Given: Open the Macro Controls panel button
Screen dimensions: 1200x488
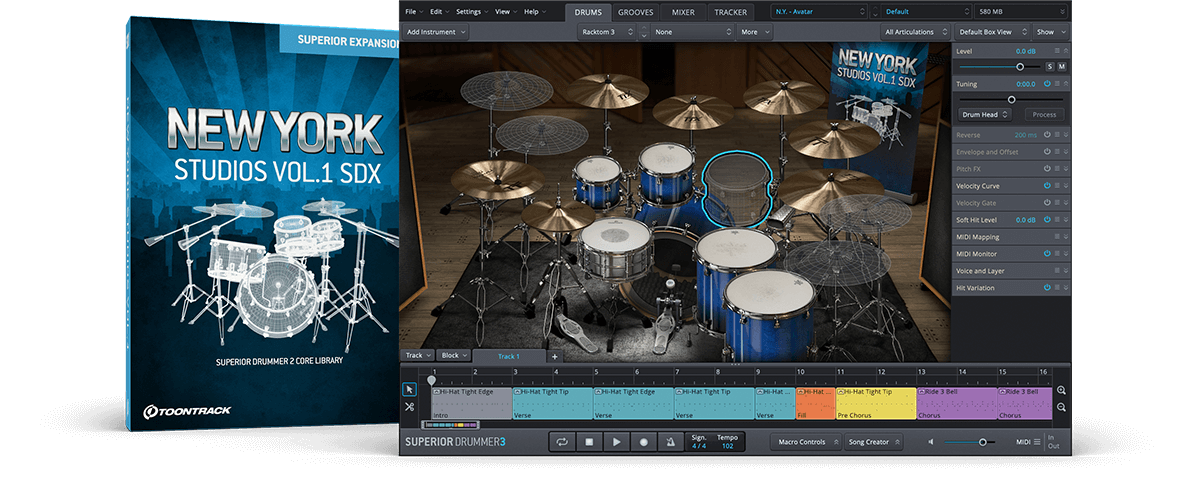Looking at the screenshot, I should (x=803, y=441).
